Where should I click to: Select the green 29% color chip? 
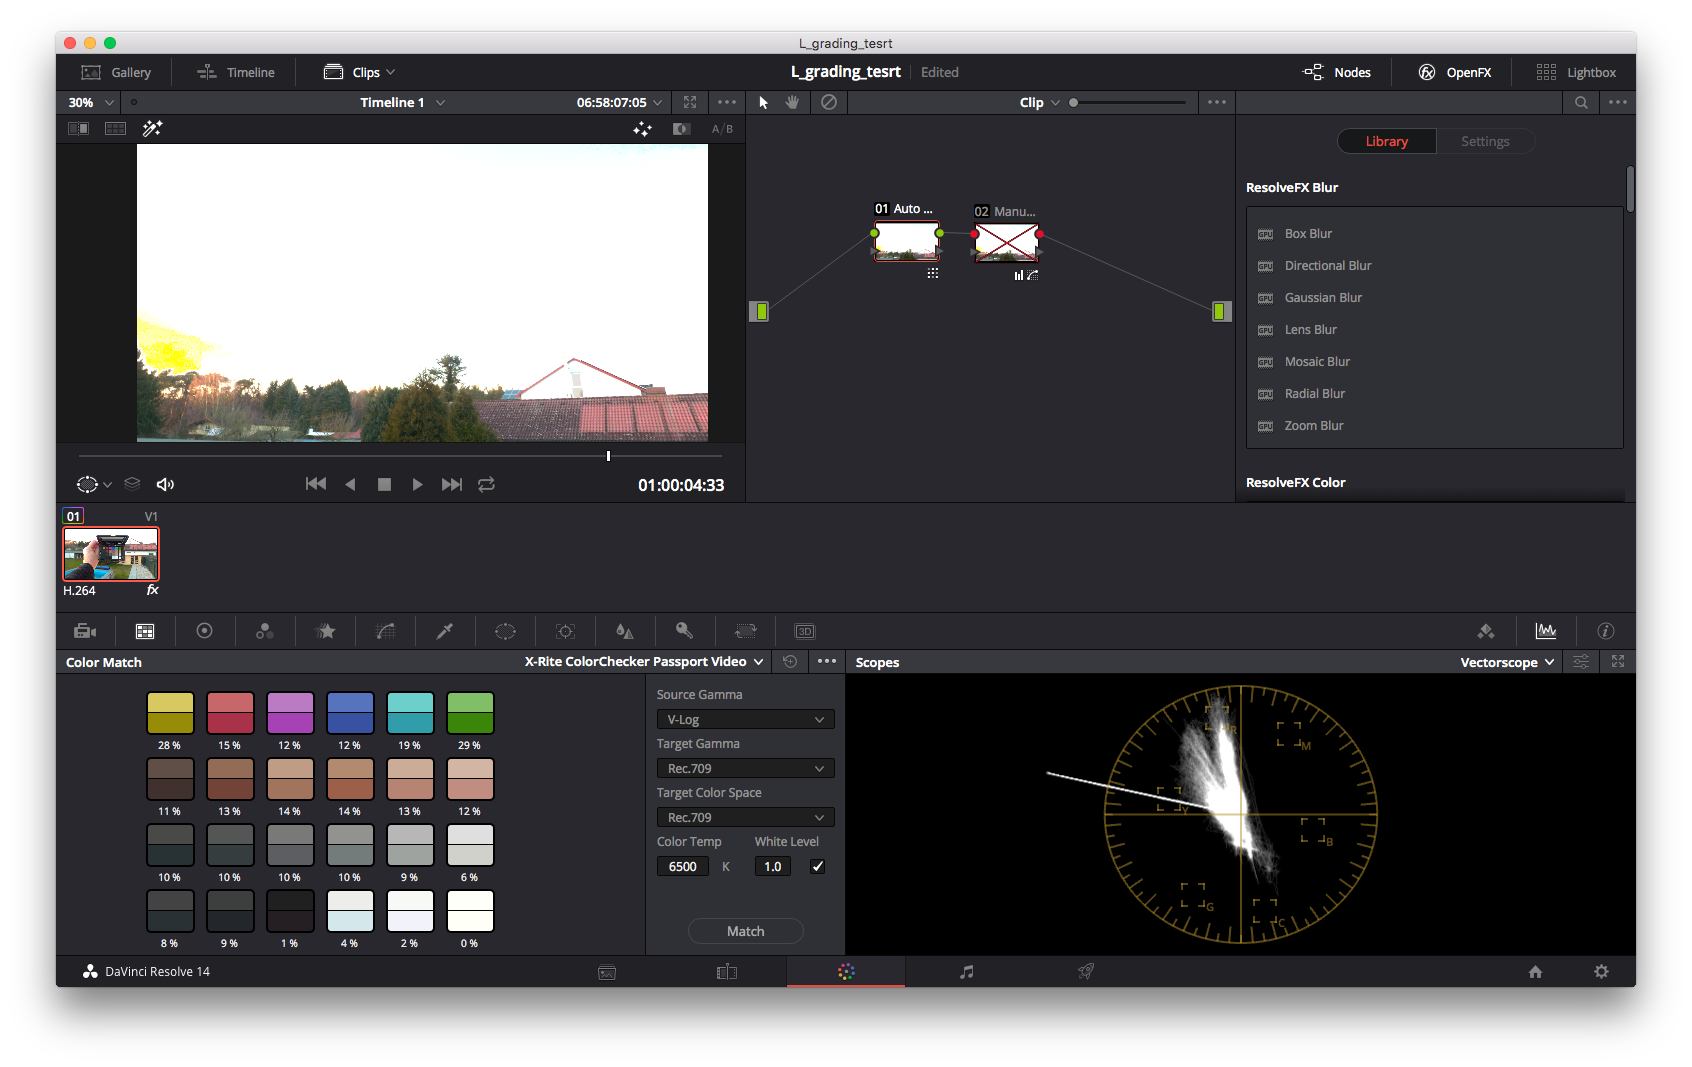470,713
